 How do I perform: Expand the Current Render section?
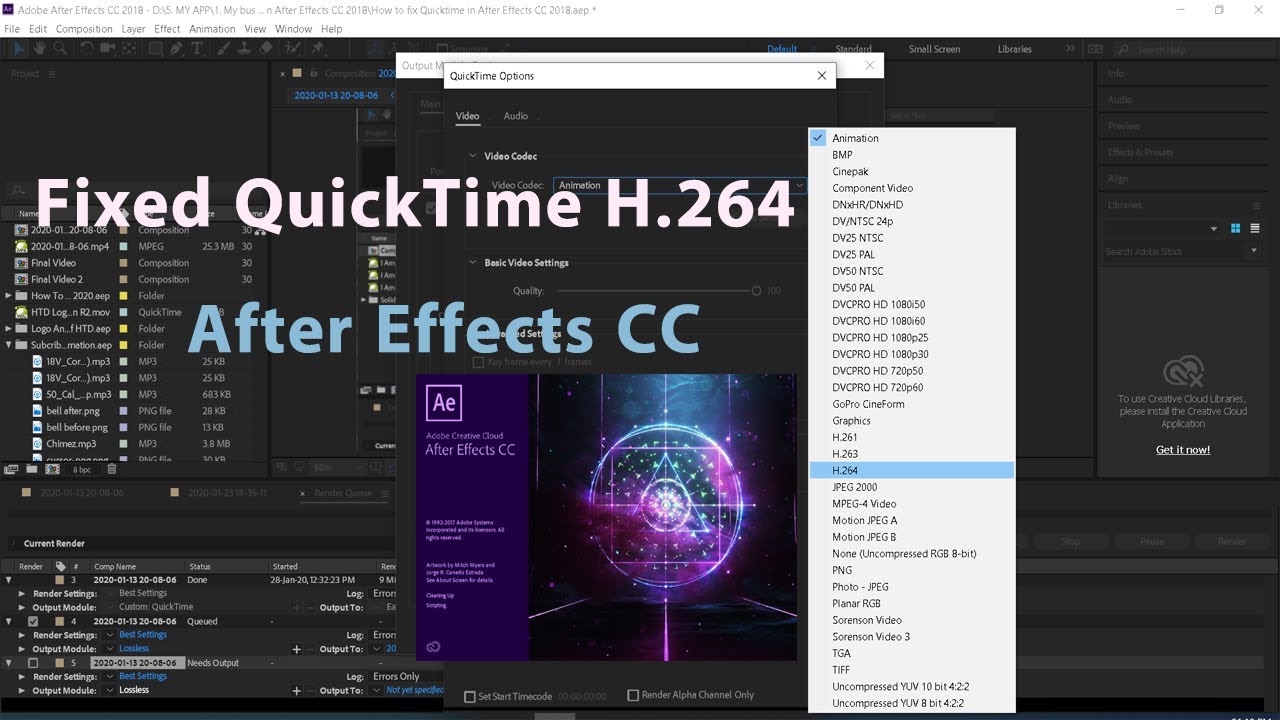[x=13, y=544]
